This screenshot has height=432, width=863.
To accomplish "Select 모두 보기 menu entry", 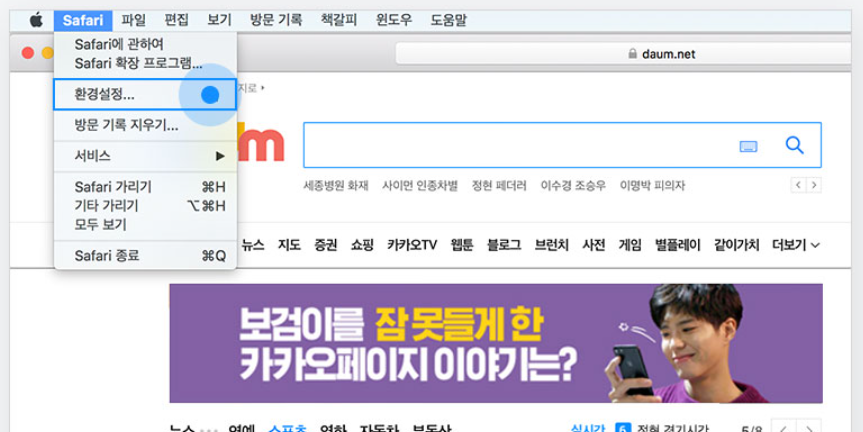I will 145,225.
